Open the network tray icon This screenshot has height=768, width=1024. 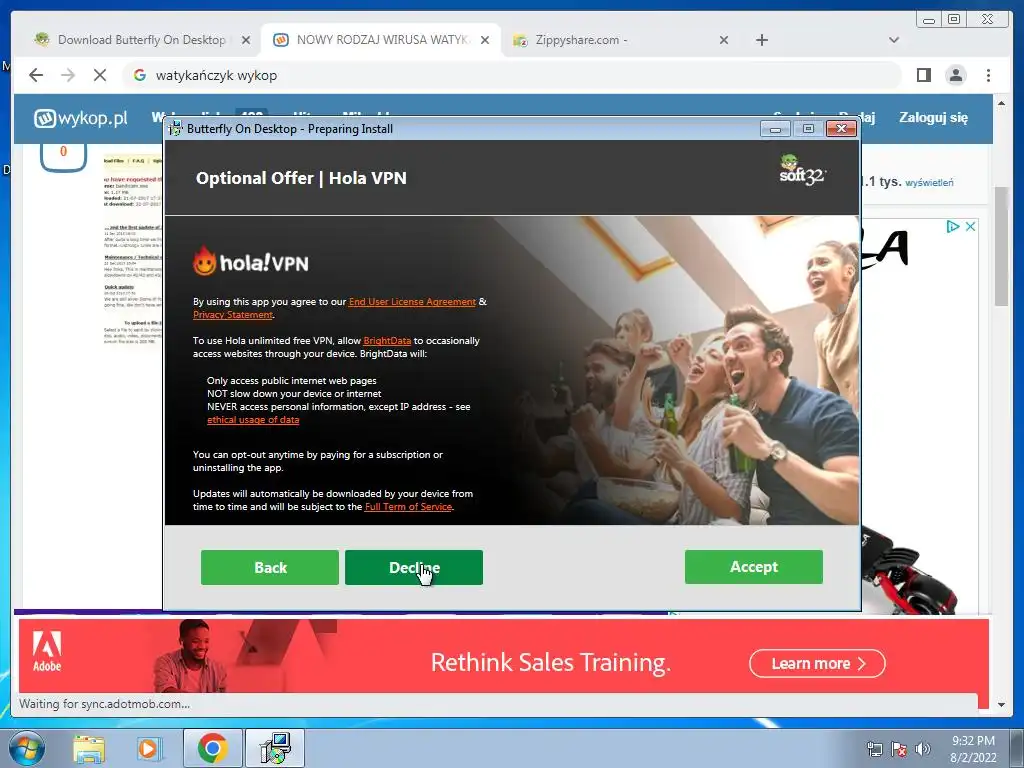(x=874, y=750)
